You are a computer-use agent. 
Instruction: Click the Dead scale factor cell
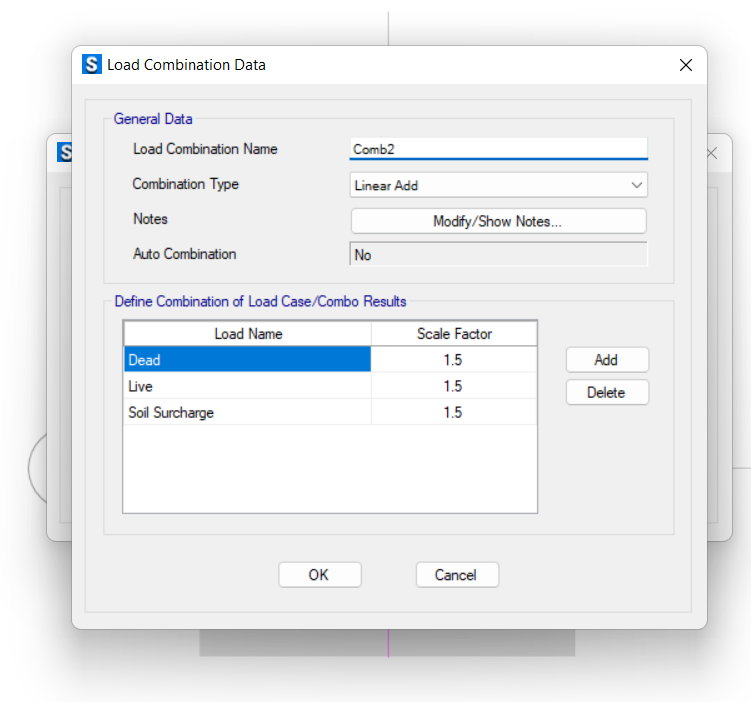coord(453,360)
